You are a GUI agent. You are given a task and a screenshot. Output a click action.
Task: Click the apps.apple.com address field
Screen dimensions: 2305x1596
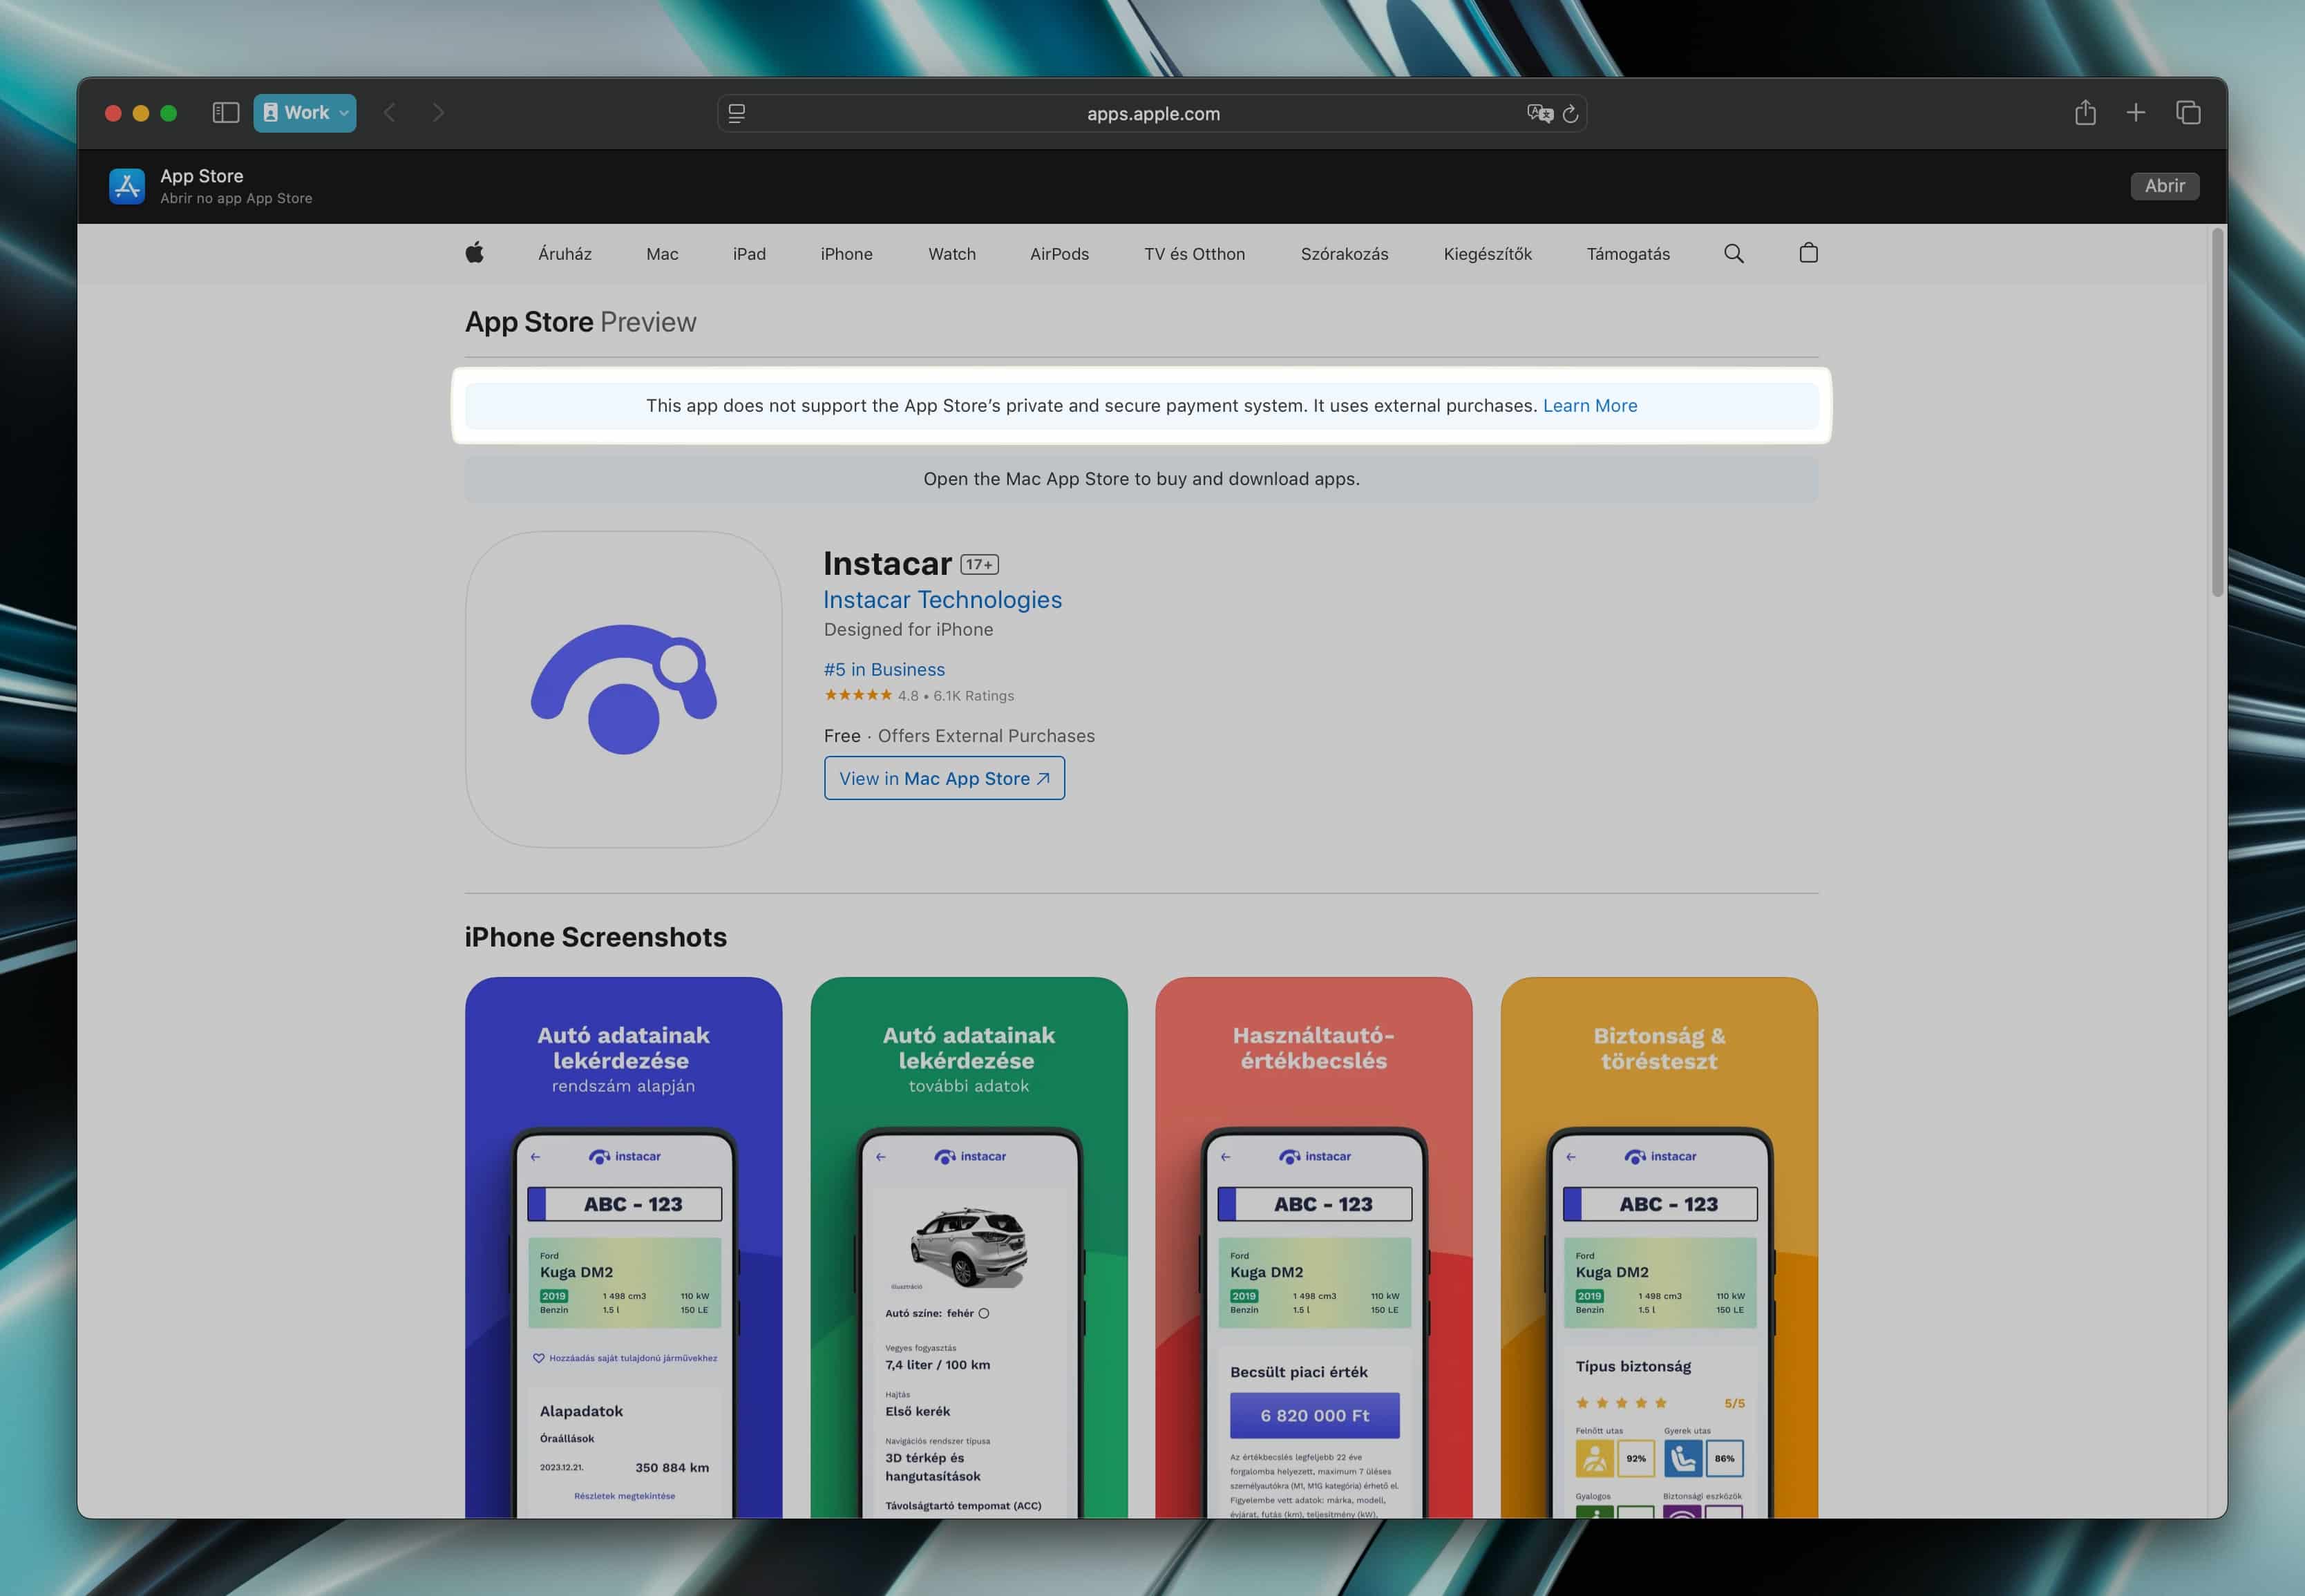[x=1152, y=114]
